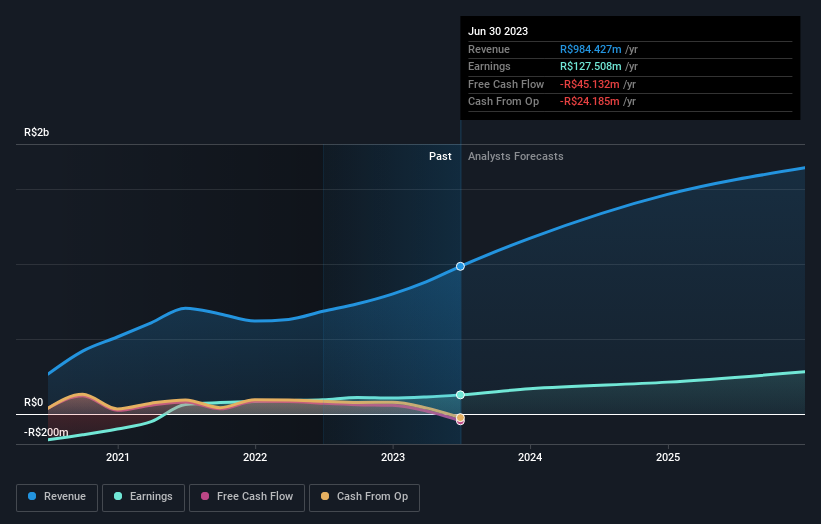Screen dimensions: 821x524
Task: Toggle the Revenue legend button
Action: click(57, 497)
